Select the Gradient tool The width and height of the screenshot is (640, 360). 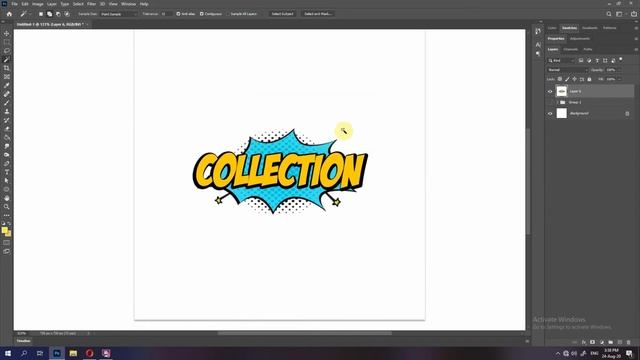pyautogui.click(x=7, y=137)
